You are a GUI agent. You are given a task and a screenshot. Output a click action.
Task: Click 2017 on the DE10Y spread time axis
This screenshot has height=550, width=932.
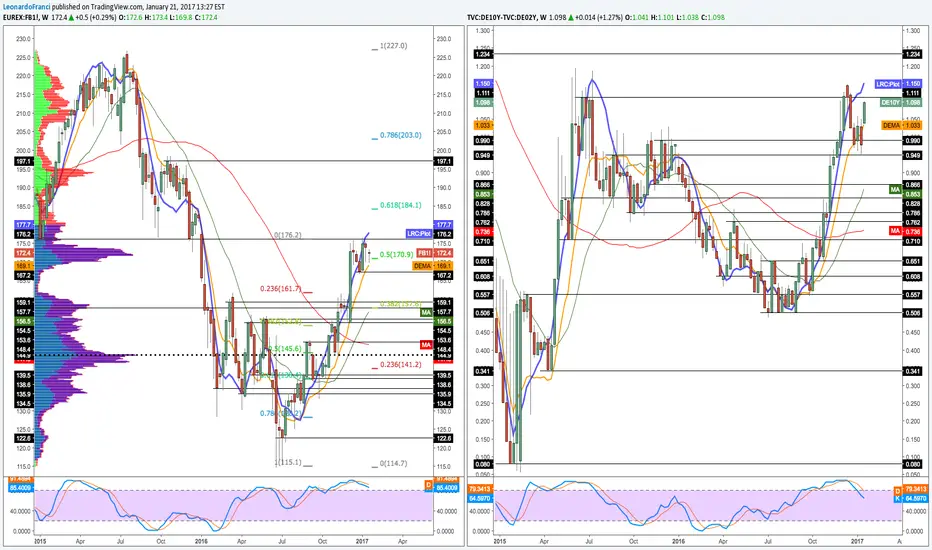point(857,542)
